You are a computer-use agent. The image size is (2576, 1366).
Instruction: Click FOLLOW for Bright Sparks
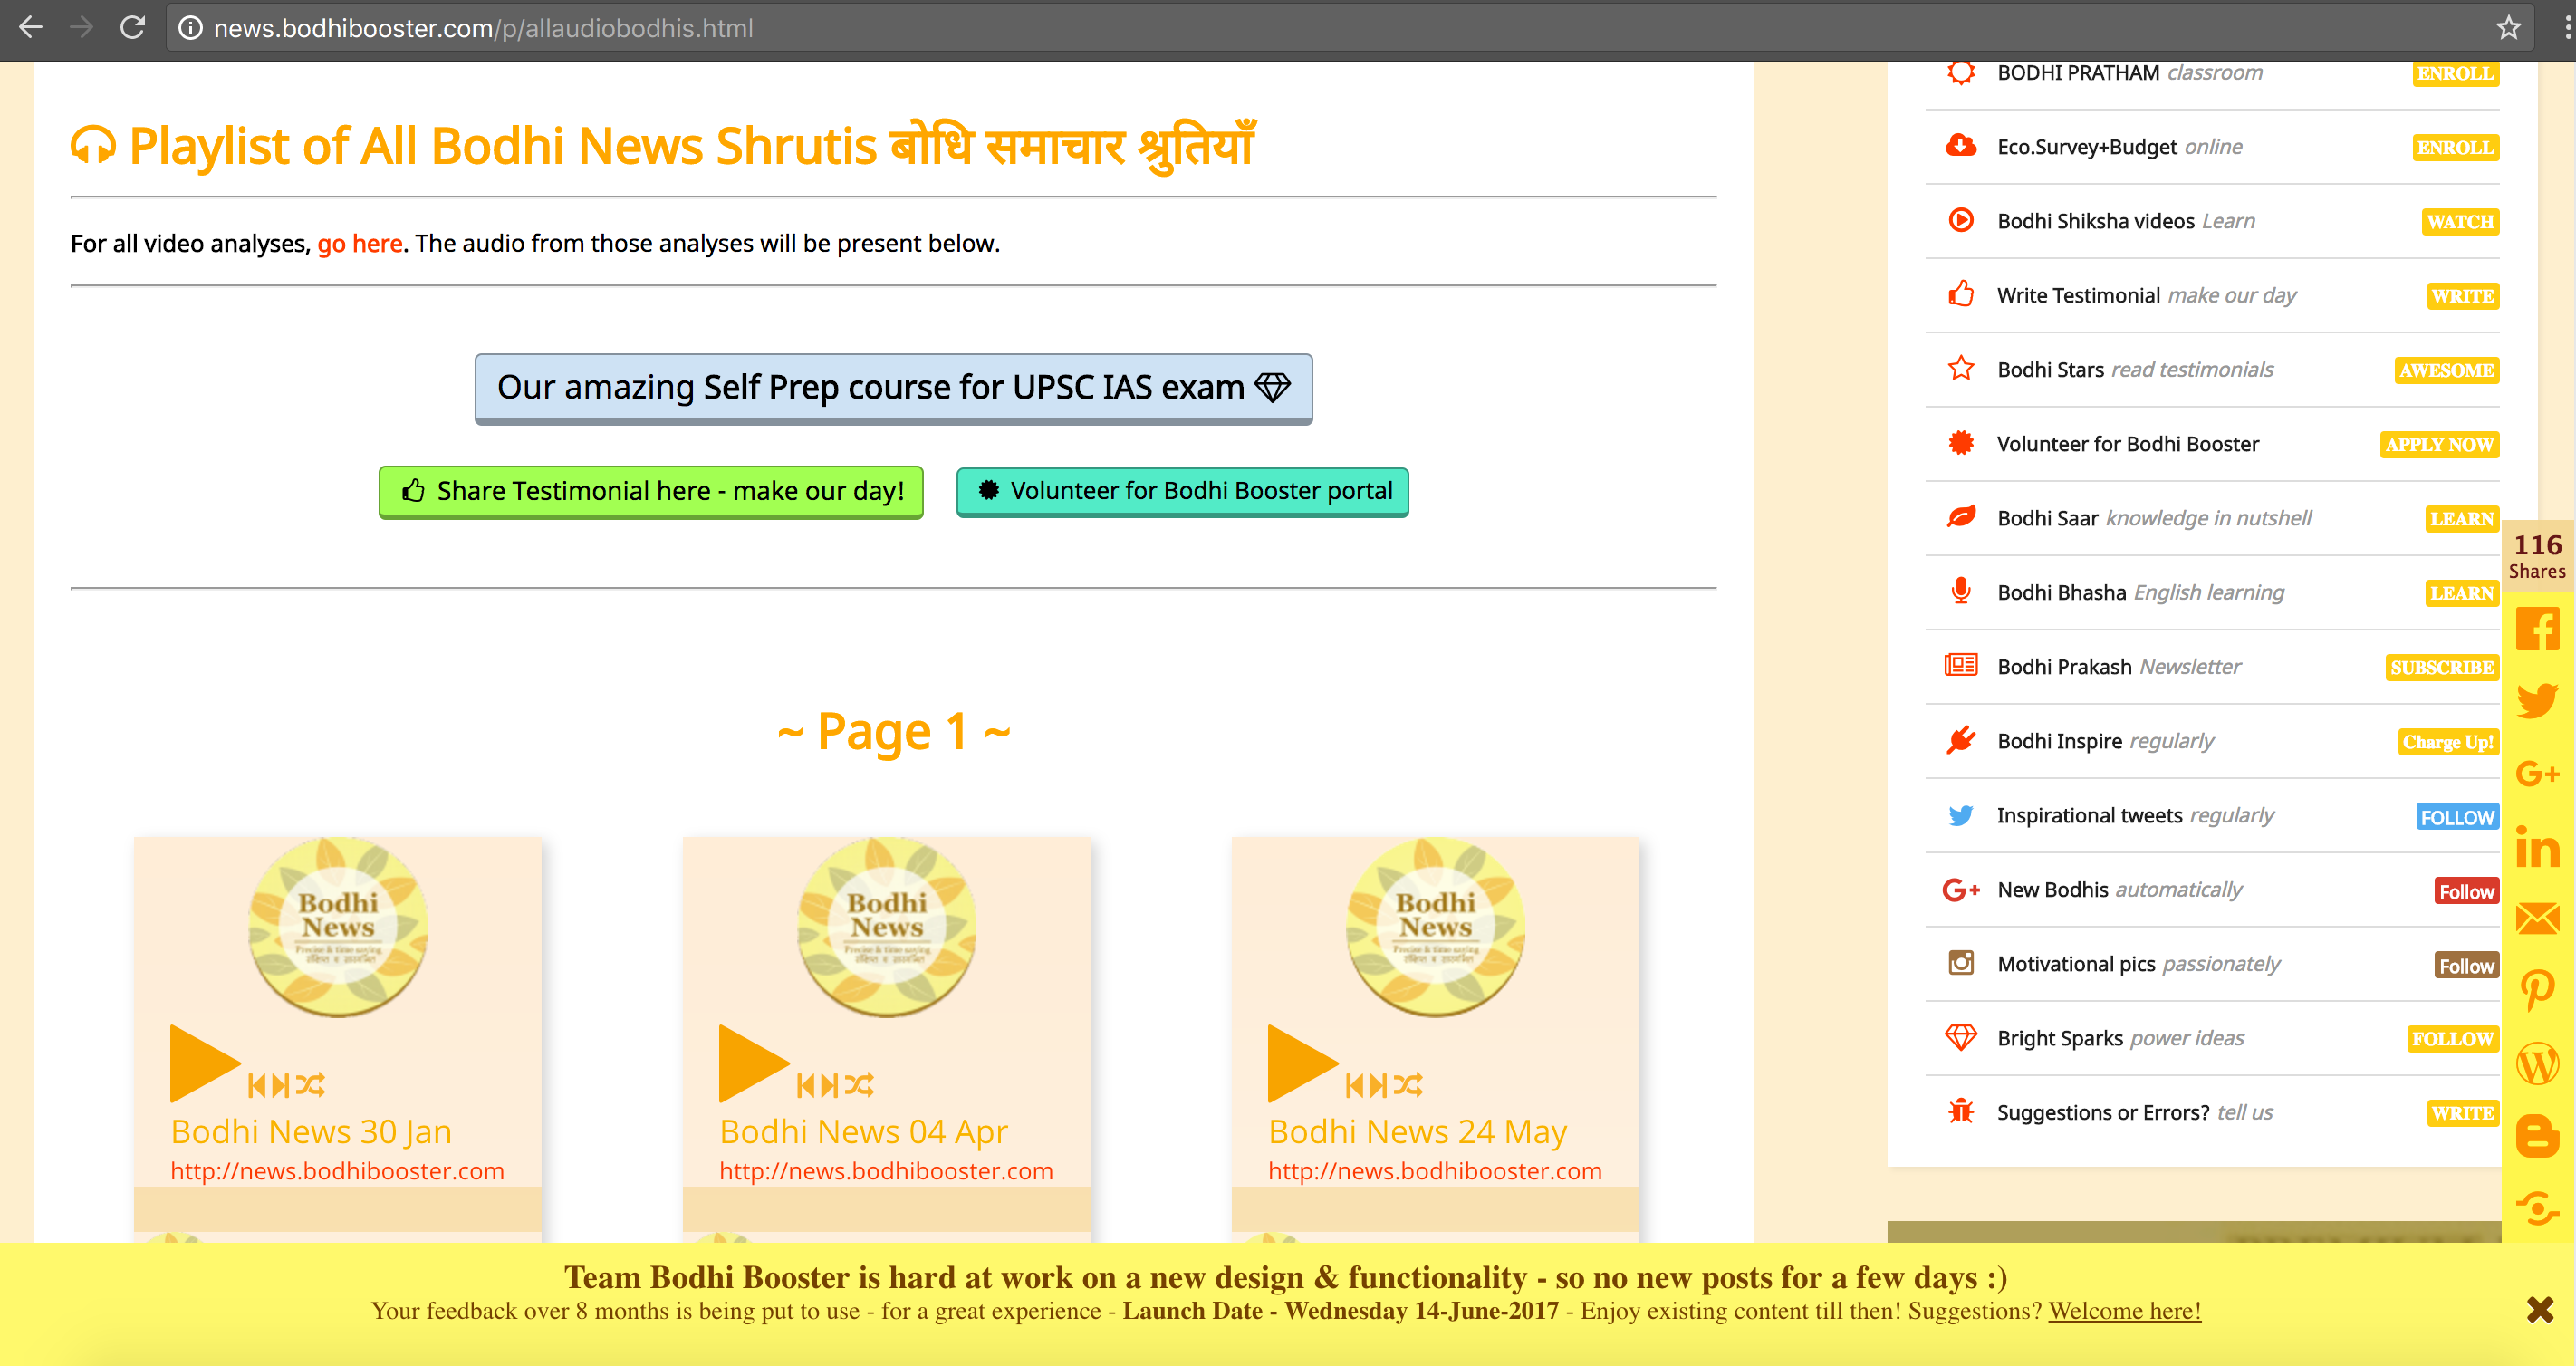point(2452,1039)
